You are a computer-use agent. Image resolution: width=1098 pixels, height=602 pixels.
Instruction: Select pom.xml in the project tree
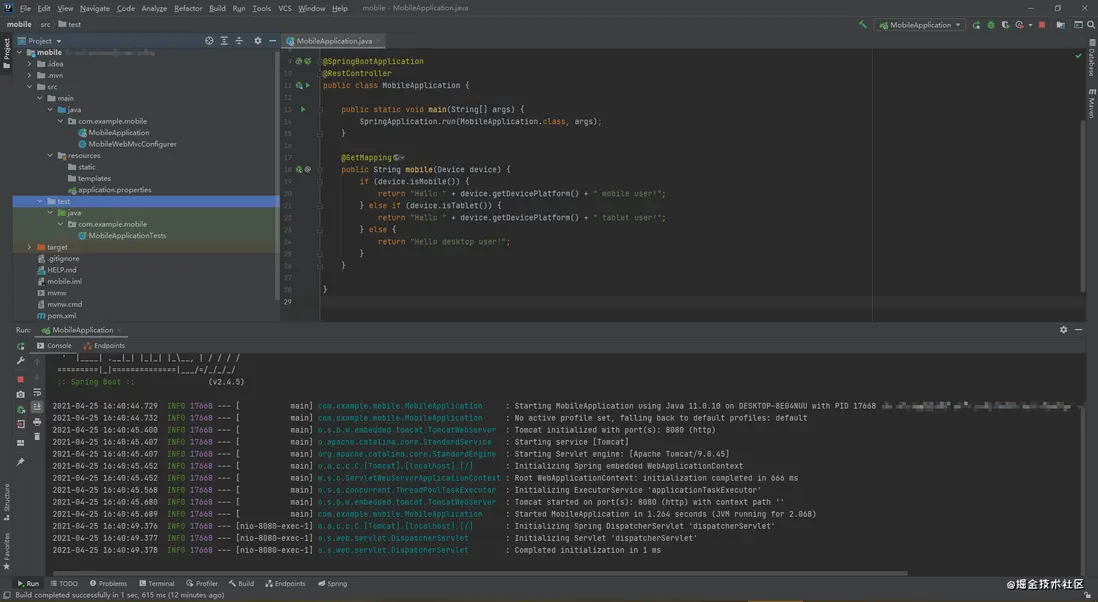[62, 316]
